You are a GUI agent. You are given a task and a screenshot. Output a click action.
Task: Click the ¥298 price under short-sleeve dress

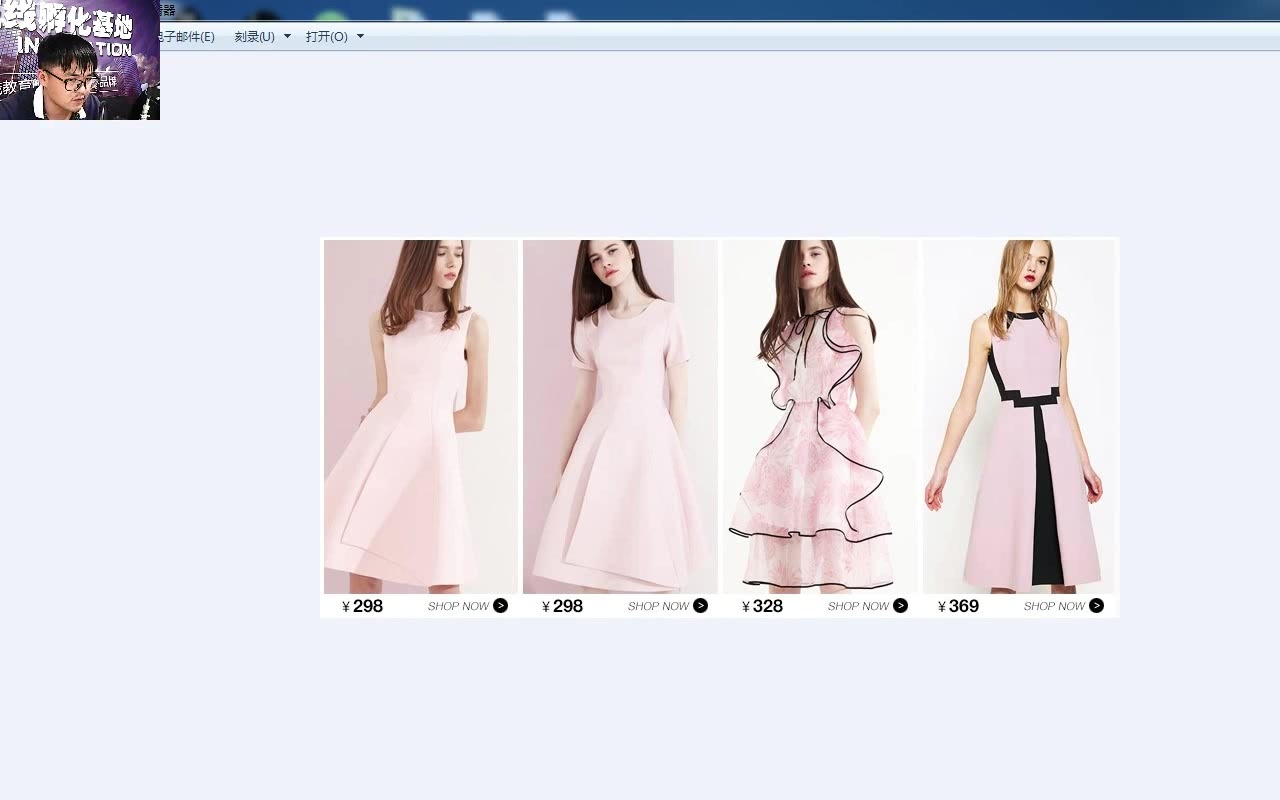pyautogui.click(x=562, y=606)
